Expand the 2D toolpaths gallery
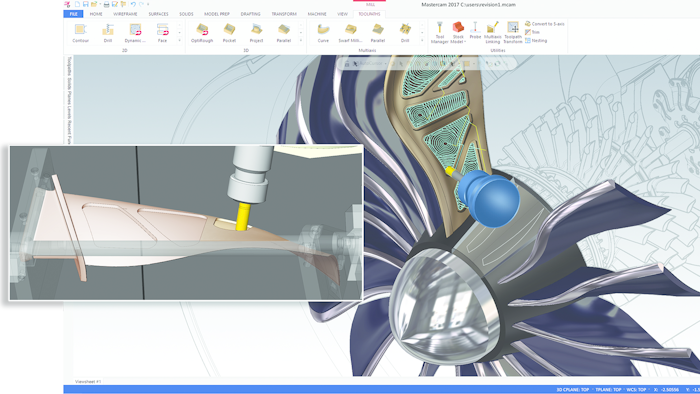This screenshot has width=700, height=394. pyautogui.click(x=180, y=41)
